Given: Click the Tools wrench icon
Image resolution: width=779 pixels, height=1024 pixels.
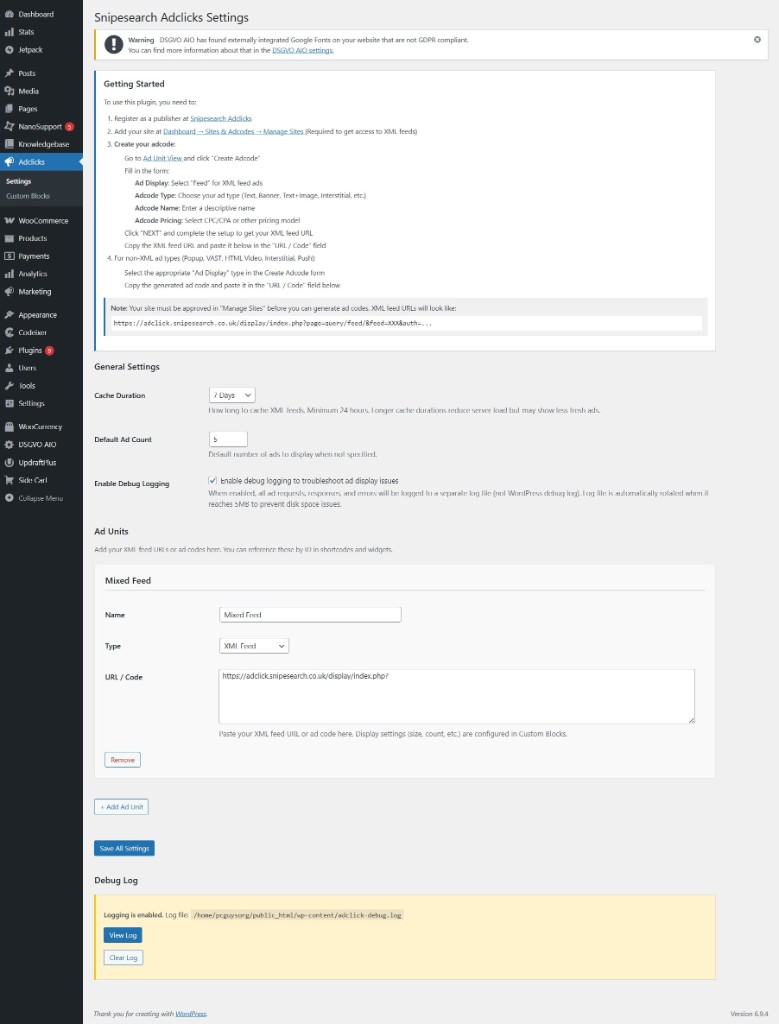Looking at the screenshot, I should [9, 385].
